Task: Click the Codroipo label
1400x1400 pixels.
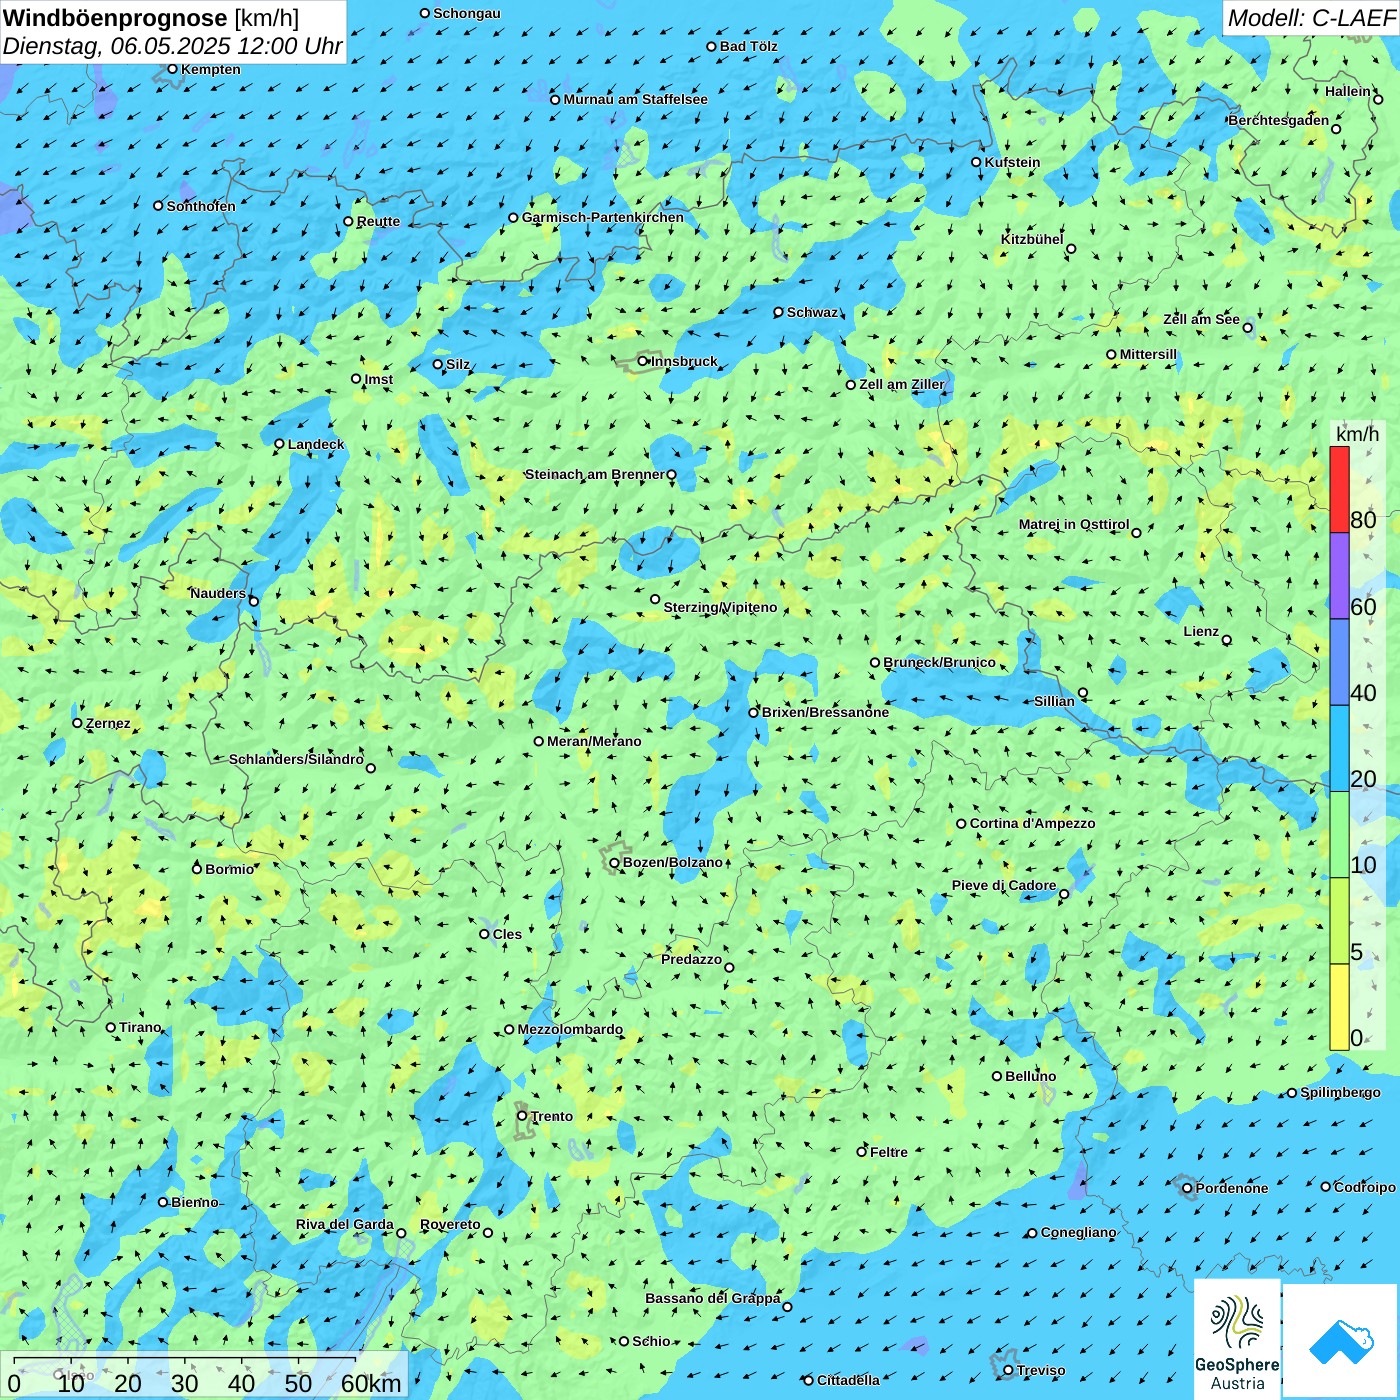Action: [x=1364, y=1187]
